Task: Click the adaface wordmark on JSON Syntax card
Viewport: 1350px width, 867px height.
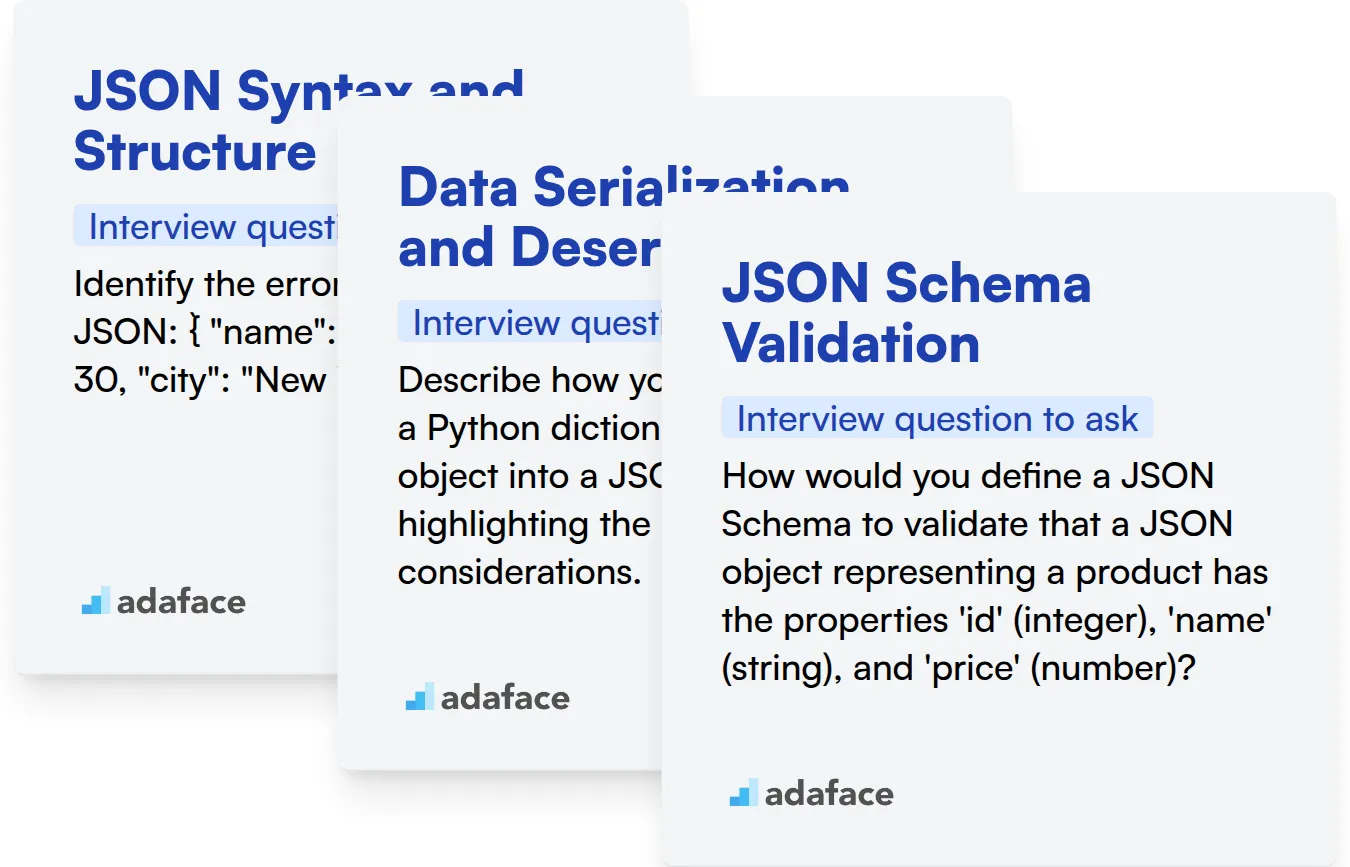Action: (x=181, y=601)
